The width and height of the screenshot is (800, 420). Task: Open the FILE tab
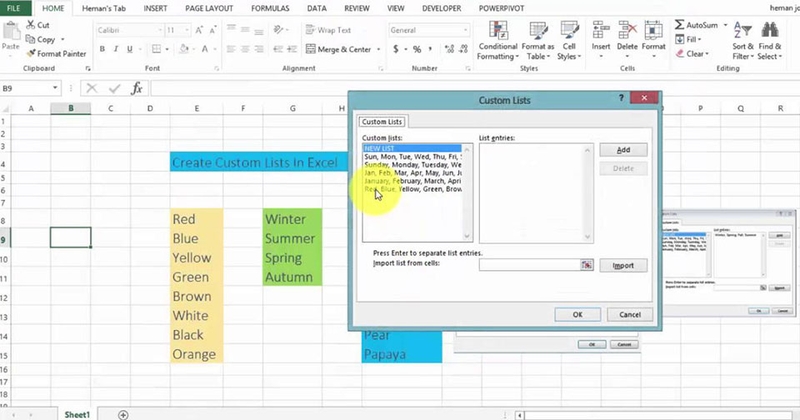[14, 8]
